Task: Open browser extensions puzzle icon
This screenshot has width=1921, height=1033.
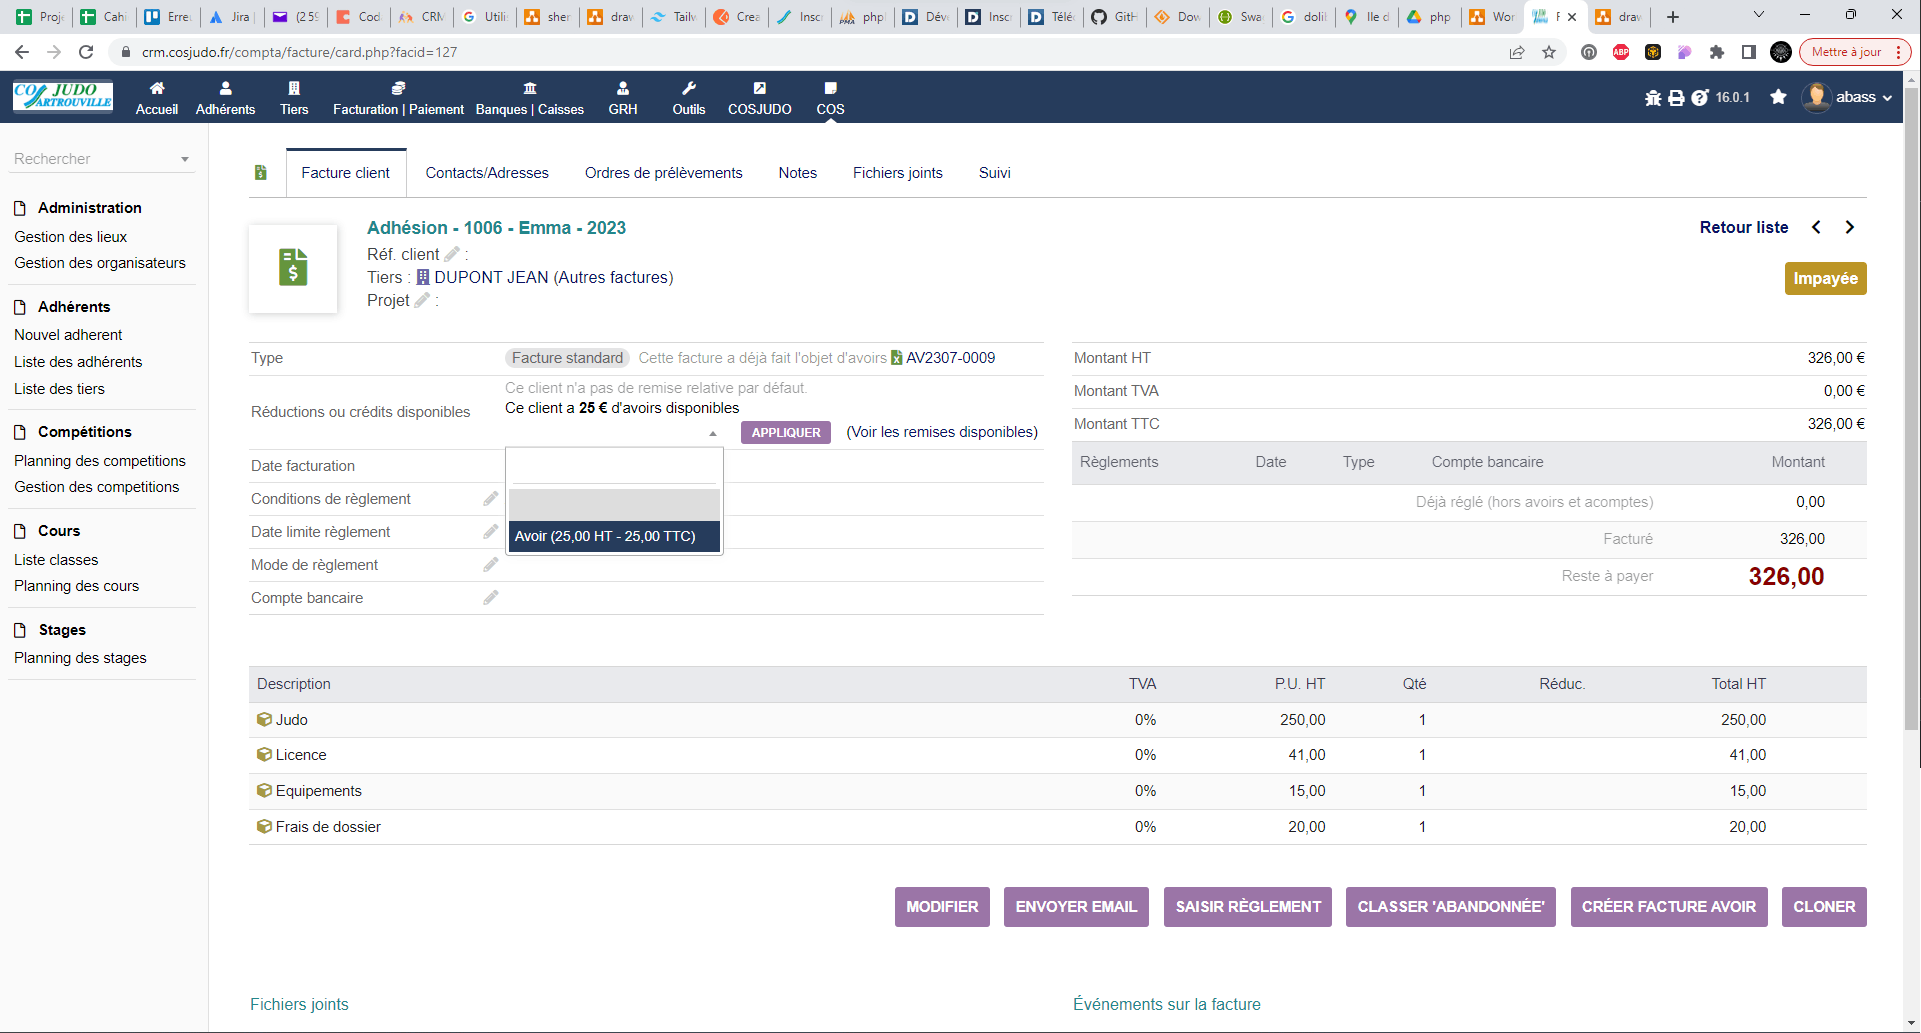Action: (x=1717, y=52)
